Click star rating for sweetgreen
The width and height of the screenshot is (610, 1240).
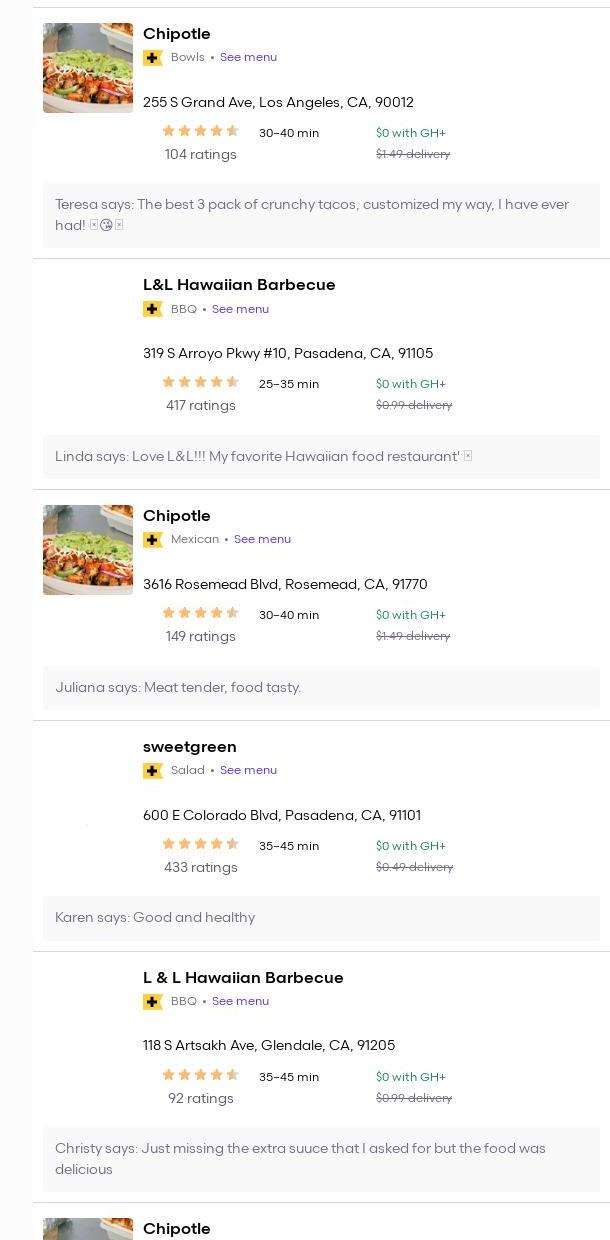click(200, 844)
